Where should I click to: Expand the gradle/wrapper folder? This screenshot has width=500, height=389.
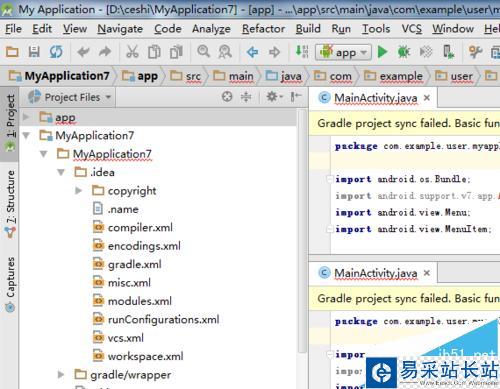click(61, 375)
